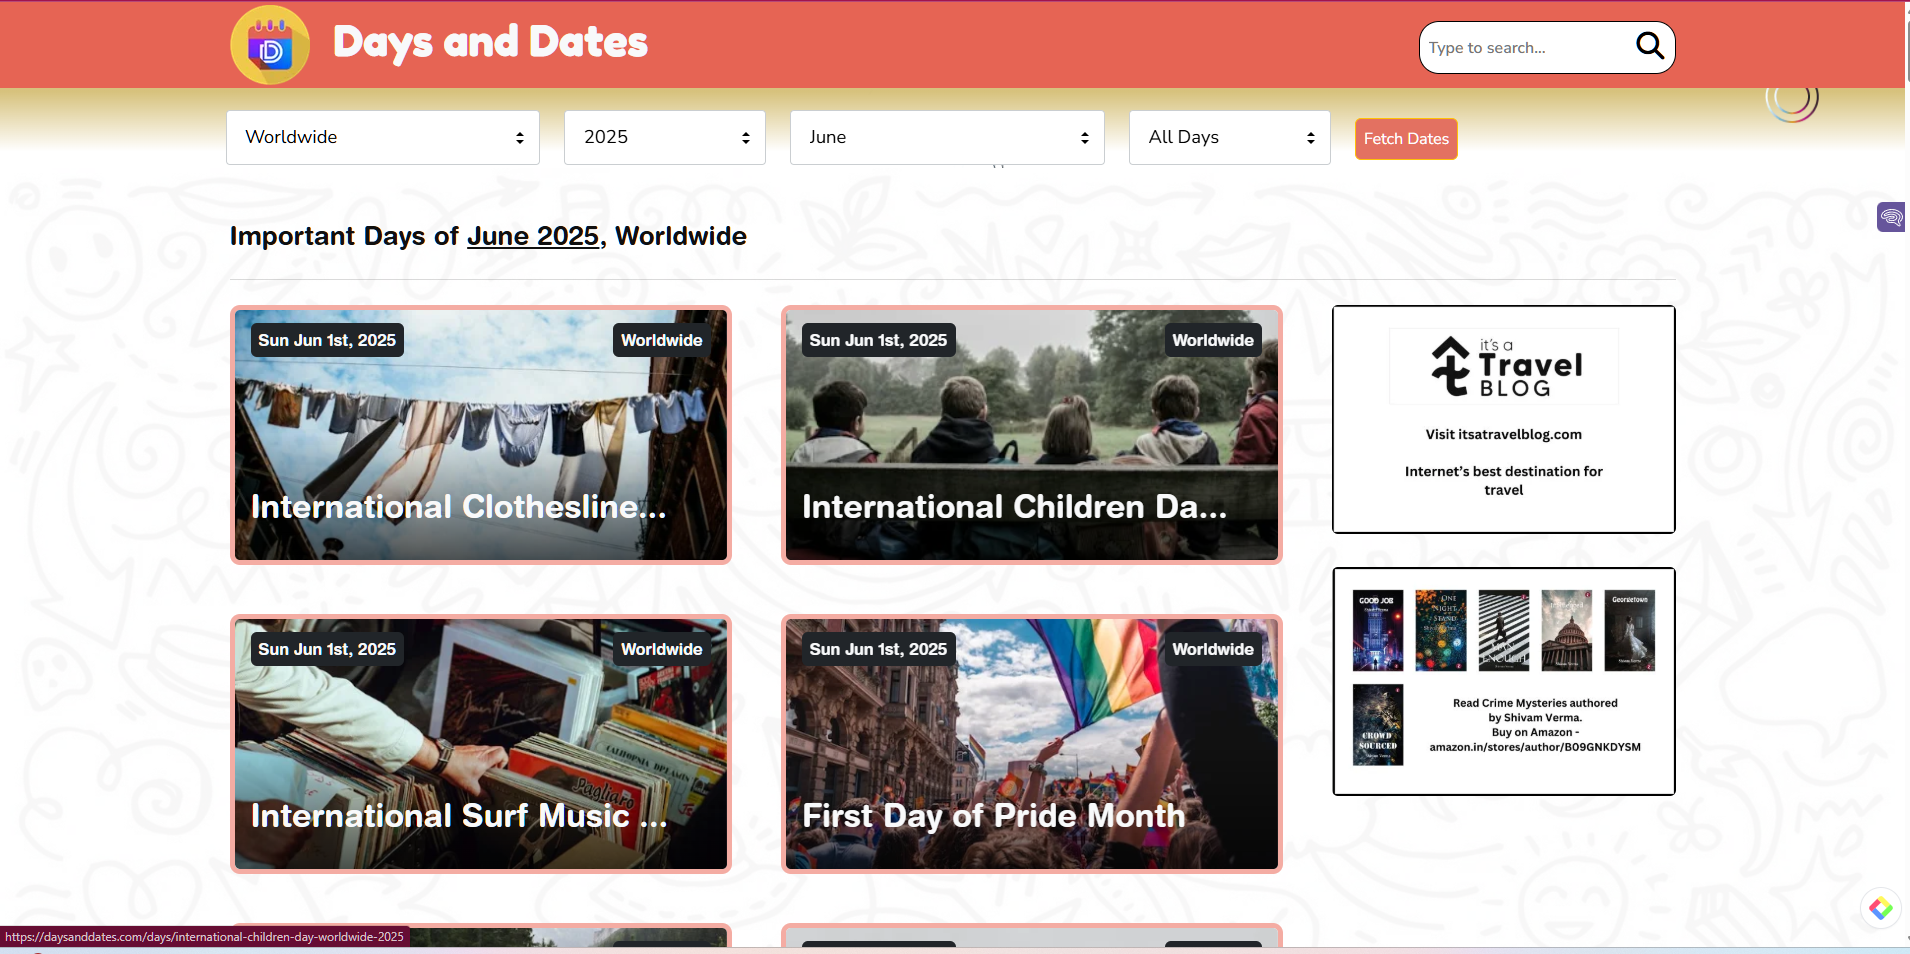The image size is (1910, 954).
Task: Select the International Surf Music card
Action: click(481, 744)
